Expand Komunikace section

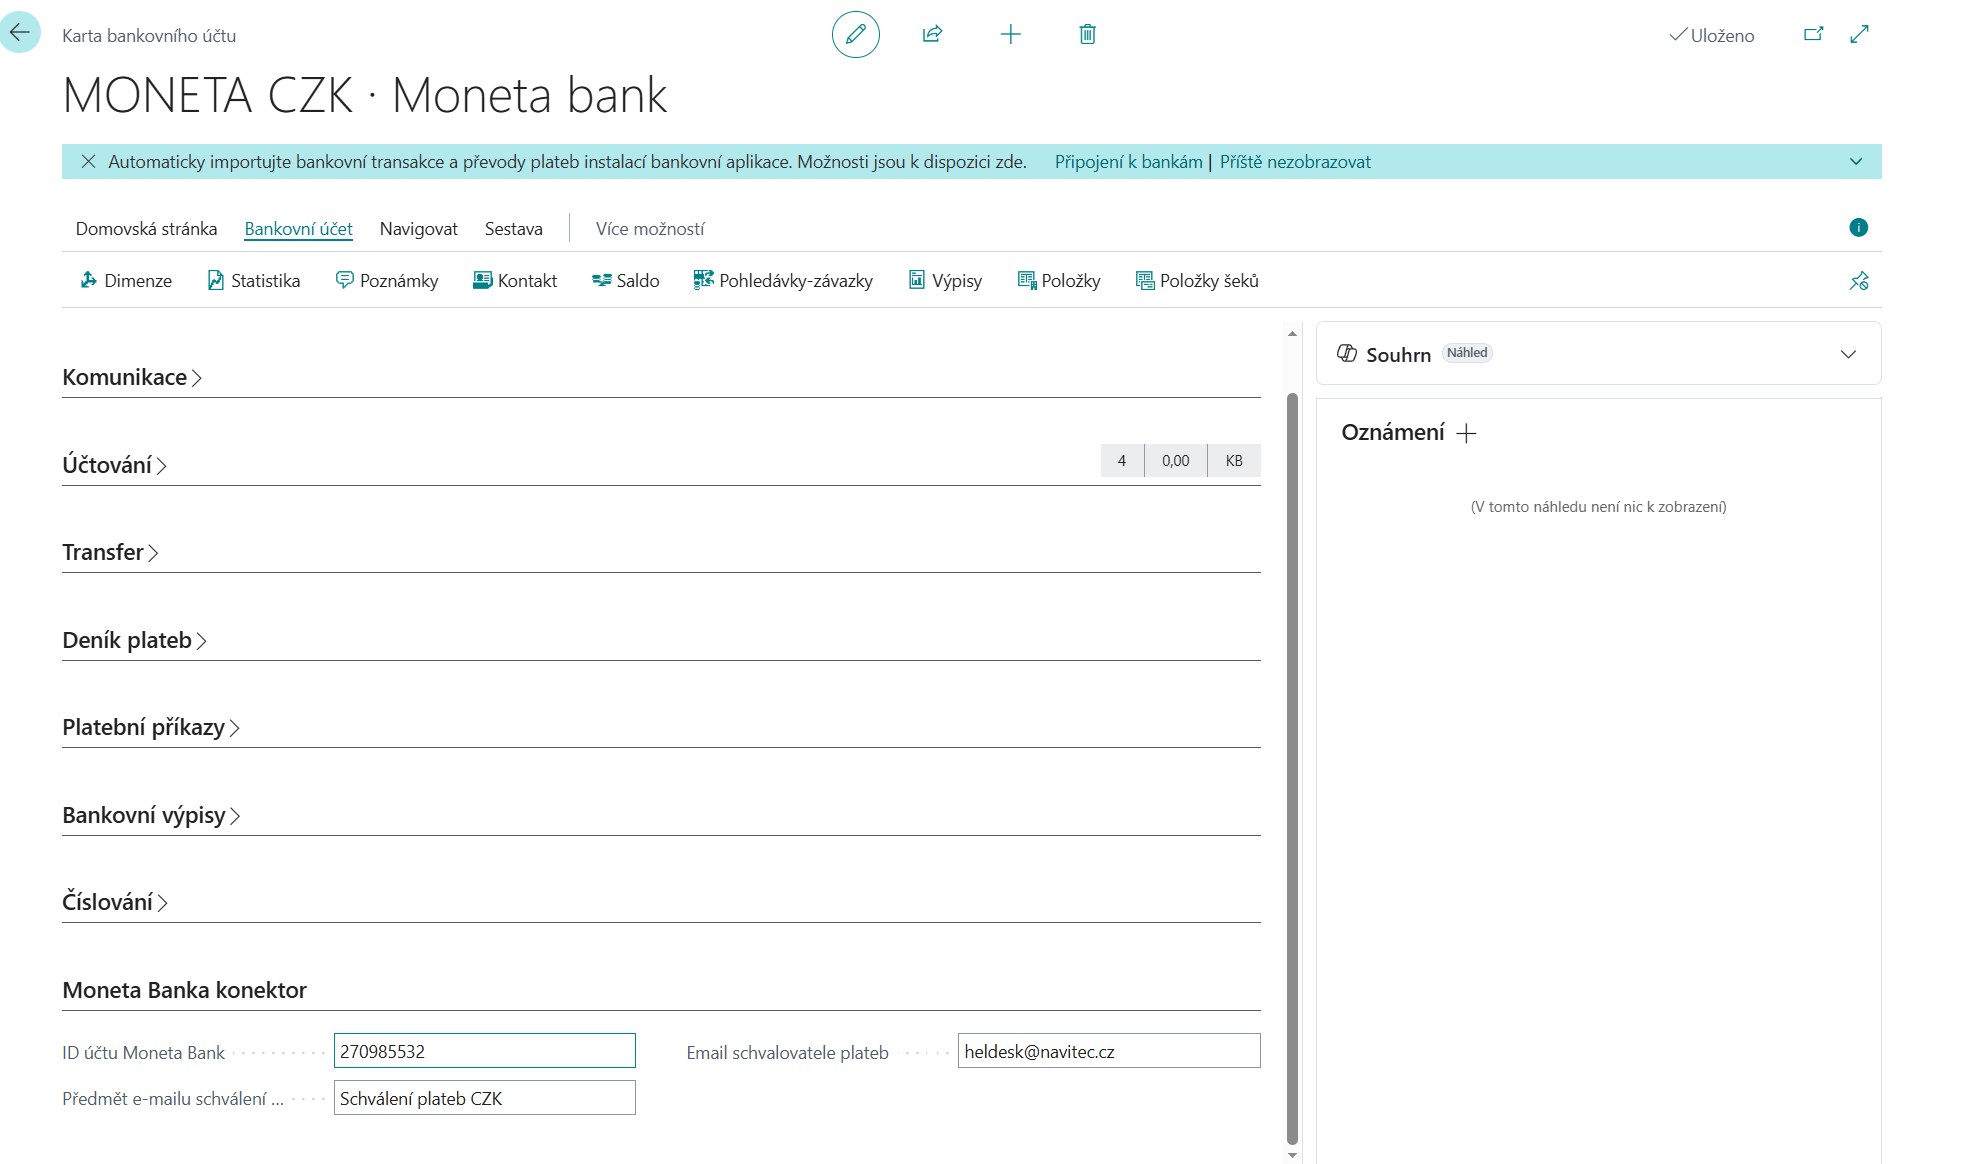[132, 377]
